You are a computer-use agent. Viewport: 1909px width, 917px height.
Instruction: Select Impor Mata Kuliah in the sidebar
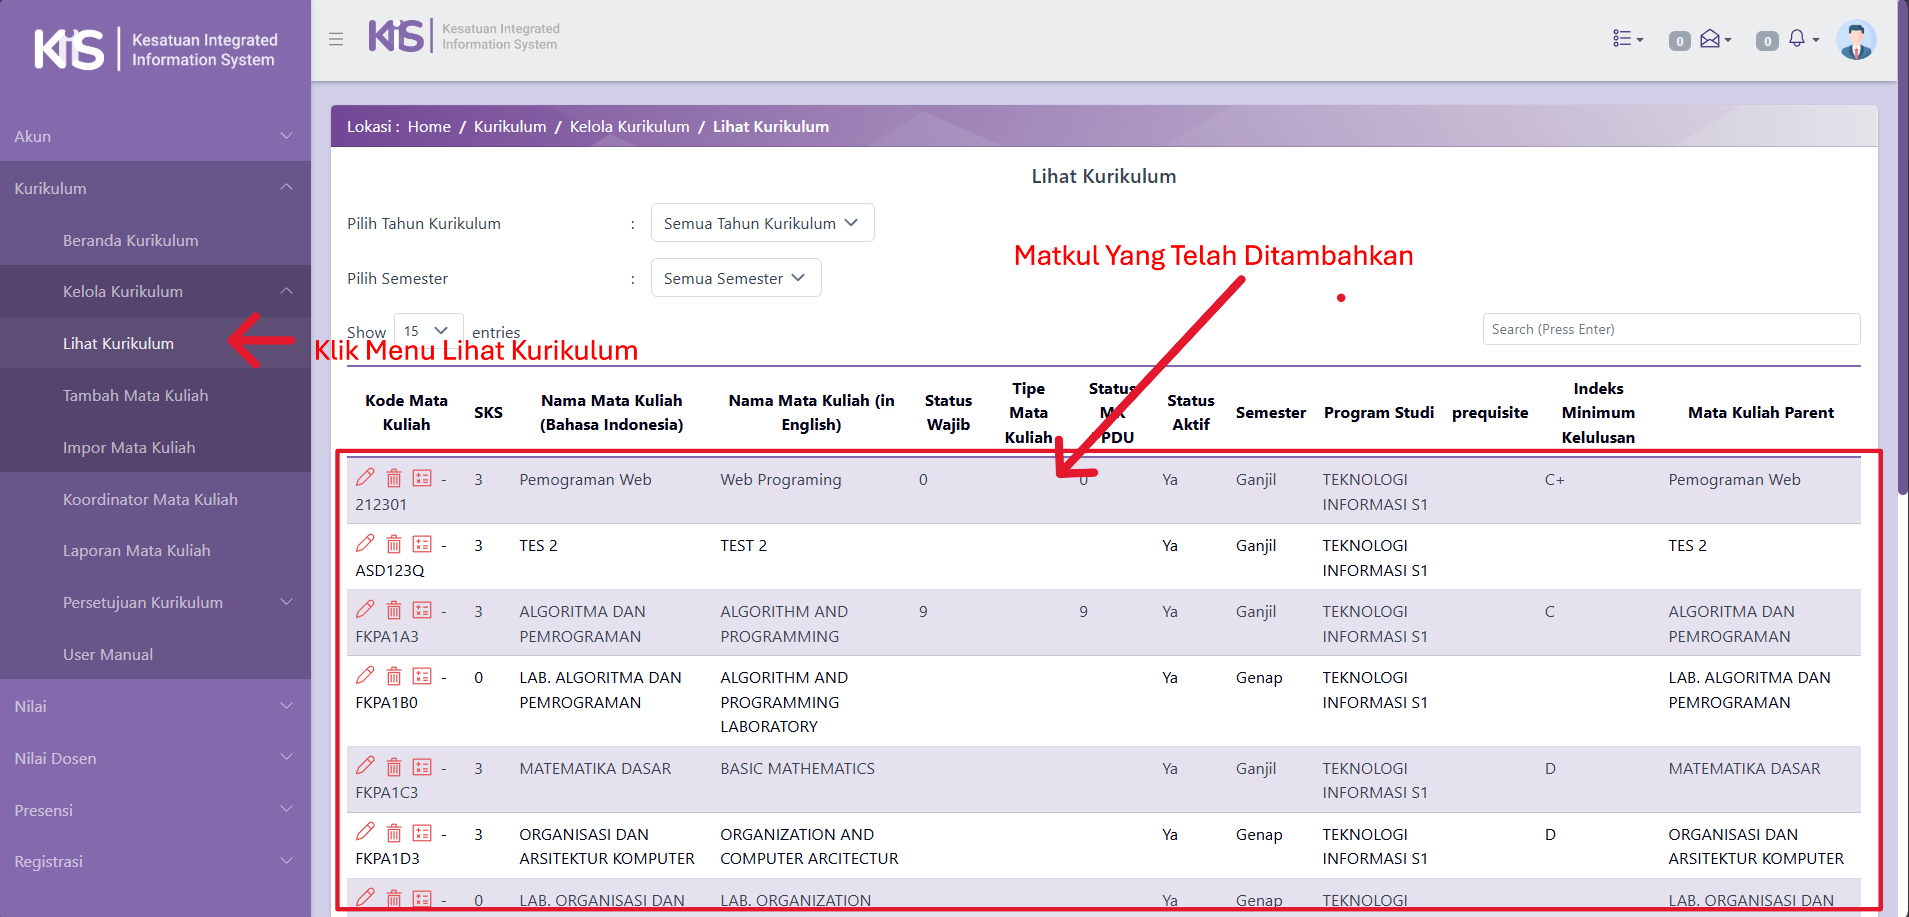129,447
